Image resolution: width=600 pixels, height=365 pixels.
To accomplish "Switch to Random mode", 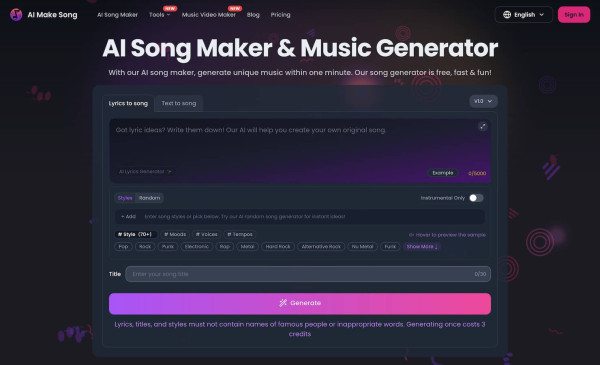I will click(x=150, y=198).
